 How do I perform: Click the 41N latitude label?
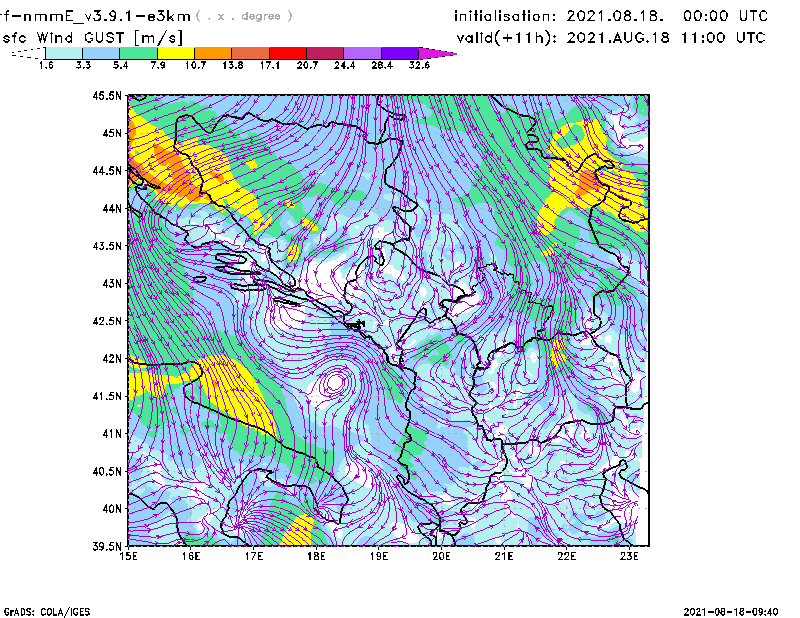coord(112,434)
